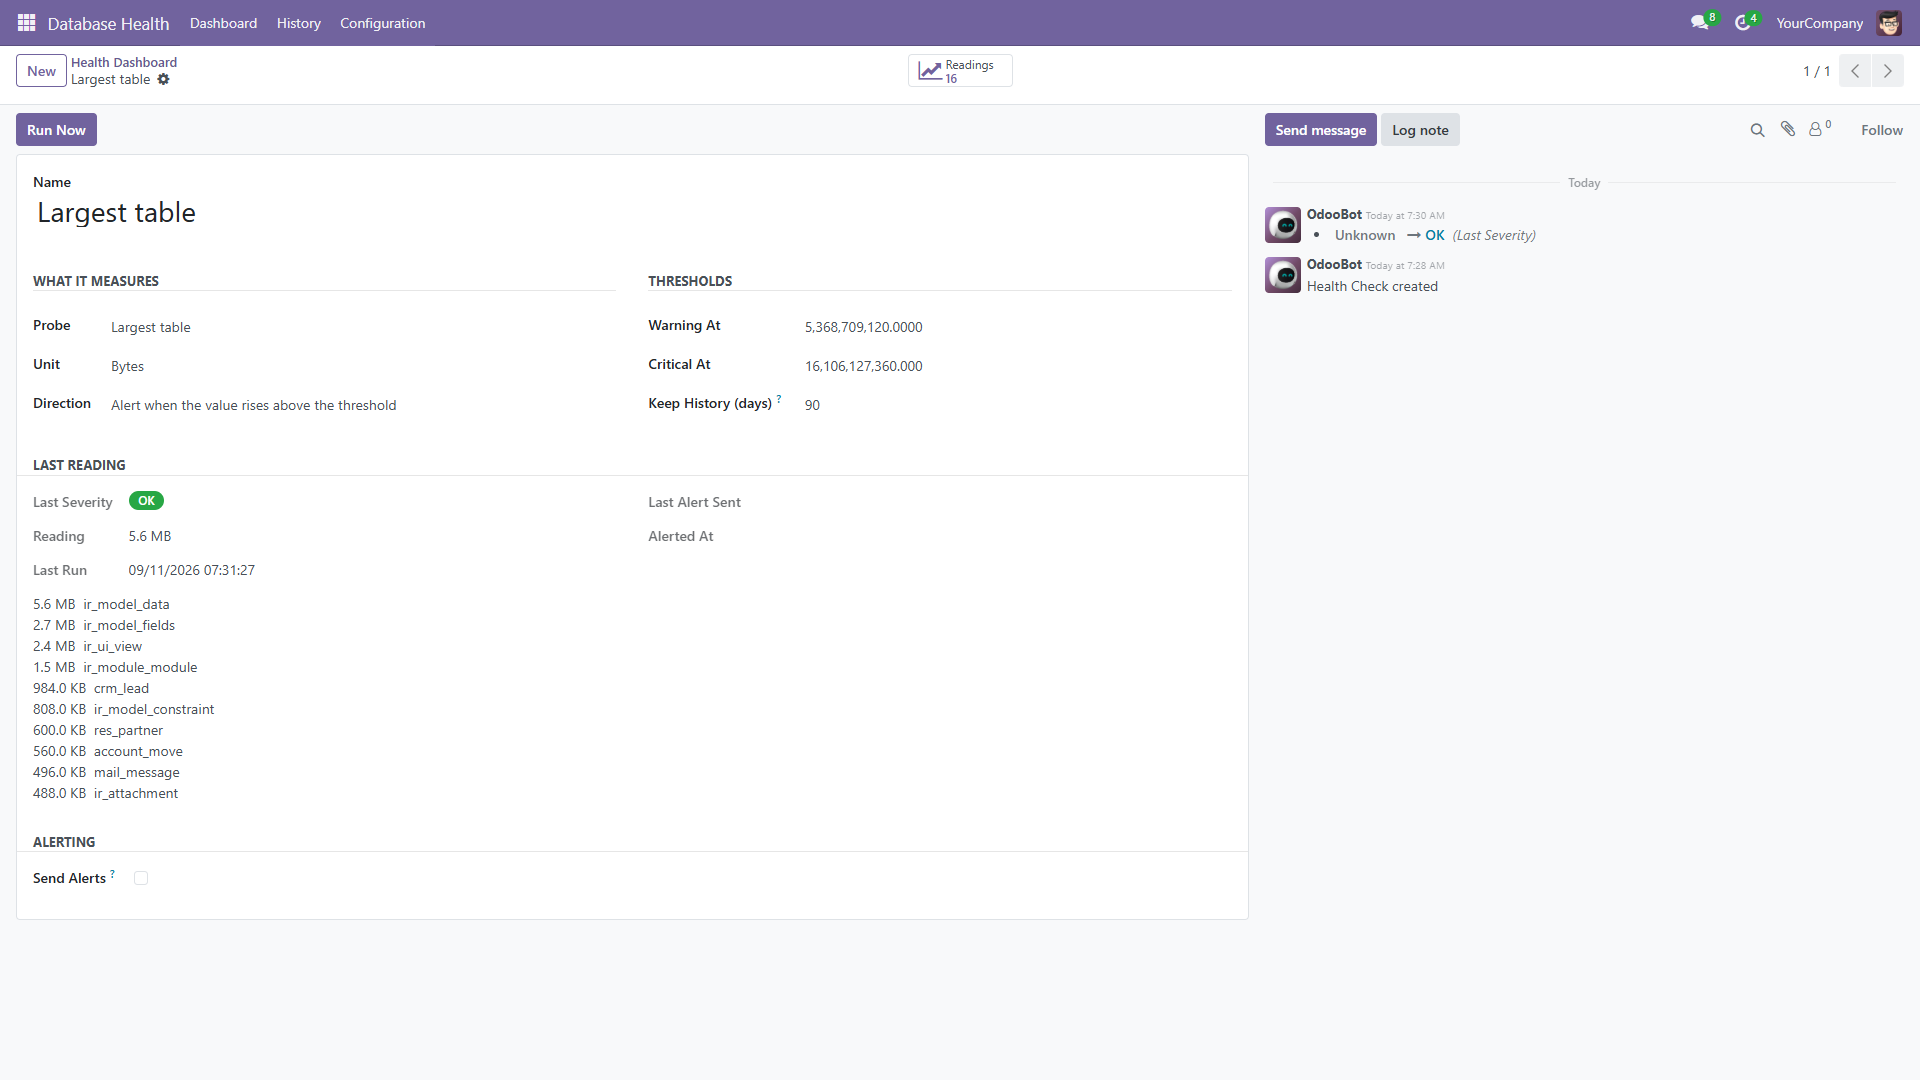Click the Run Now button
This screenshot has height=1080, width=1920.
56,130
